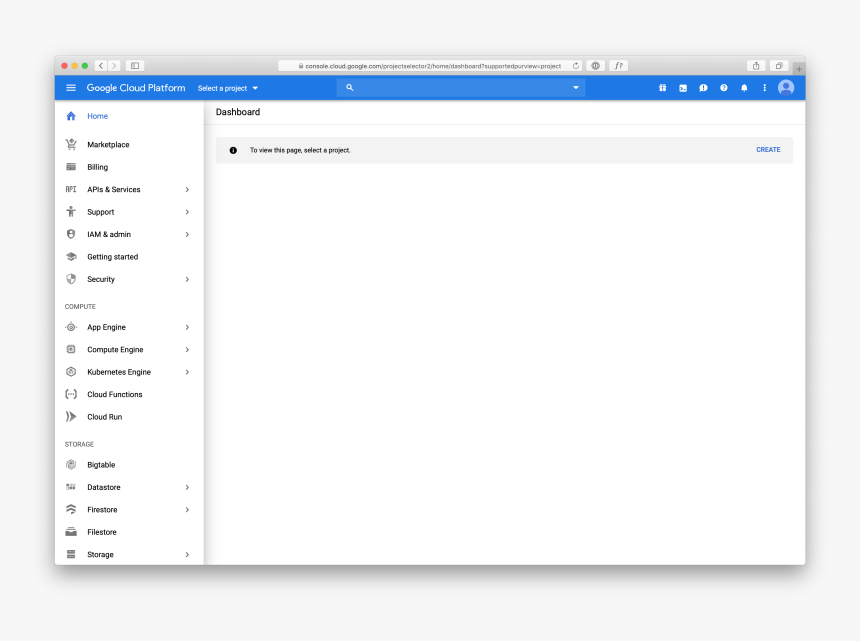The width and height of the screenshot is (860, 641).
Task: Open the three-dot overflow menu
Action: pos(764,88)
